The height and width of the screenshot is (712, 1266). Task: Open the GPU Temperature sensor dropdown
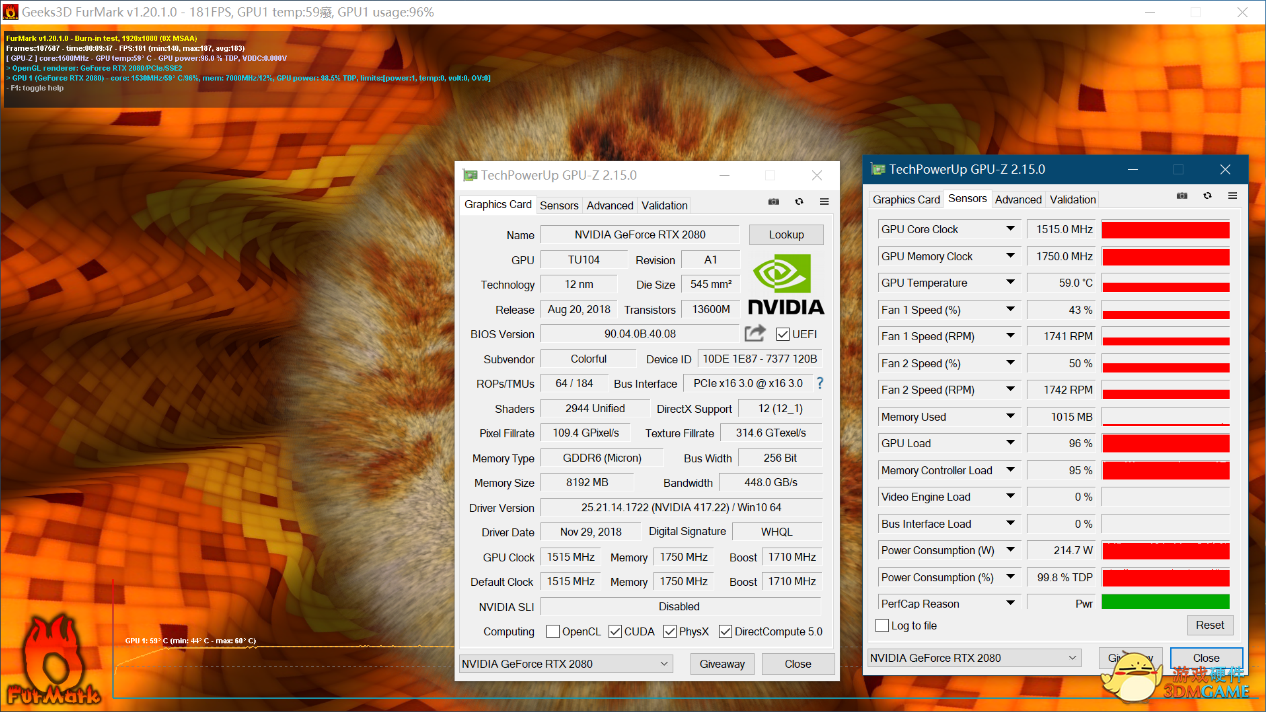point(1011,283)
